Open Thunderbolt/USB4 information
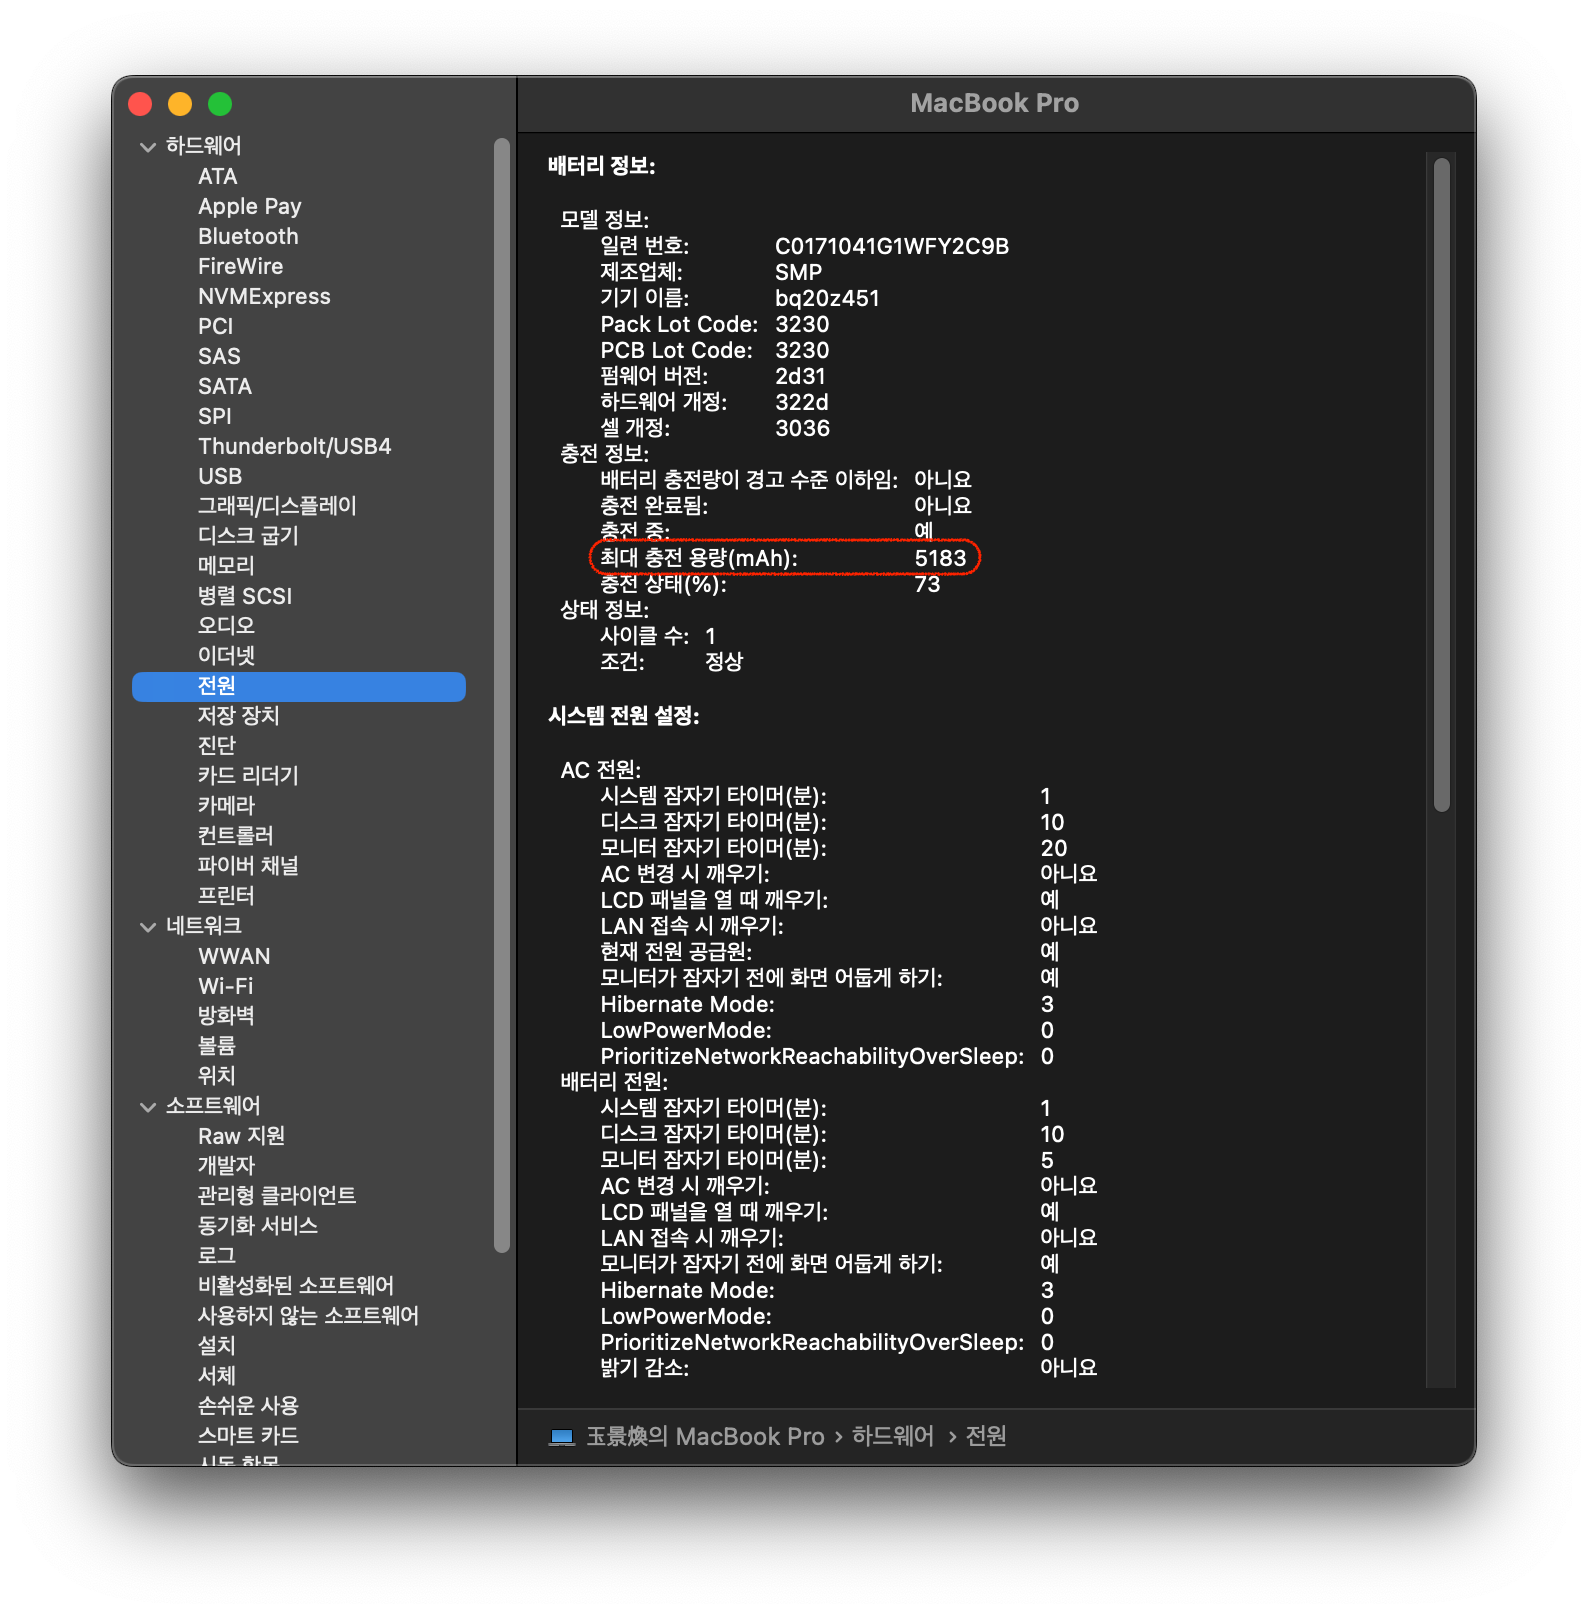This screenshot has height=1614, width=1588. [294, 446]
